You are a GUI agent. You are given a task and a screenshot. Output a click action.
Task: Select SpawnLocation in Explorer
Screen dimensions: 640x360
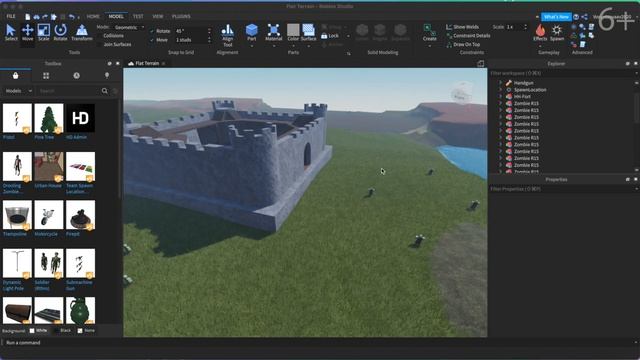tap(530, 90)
